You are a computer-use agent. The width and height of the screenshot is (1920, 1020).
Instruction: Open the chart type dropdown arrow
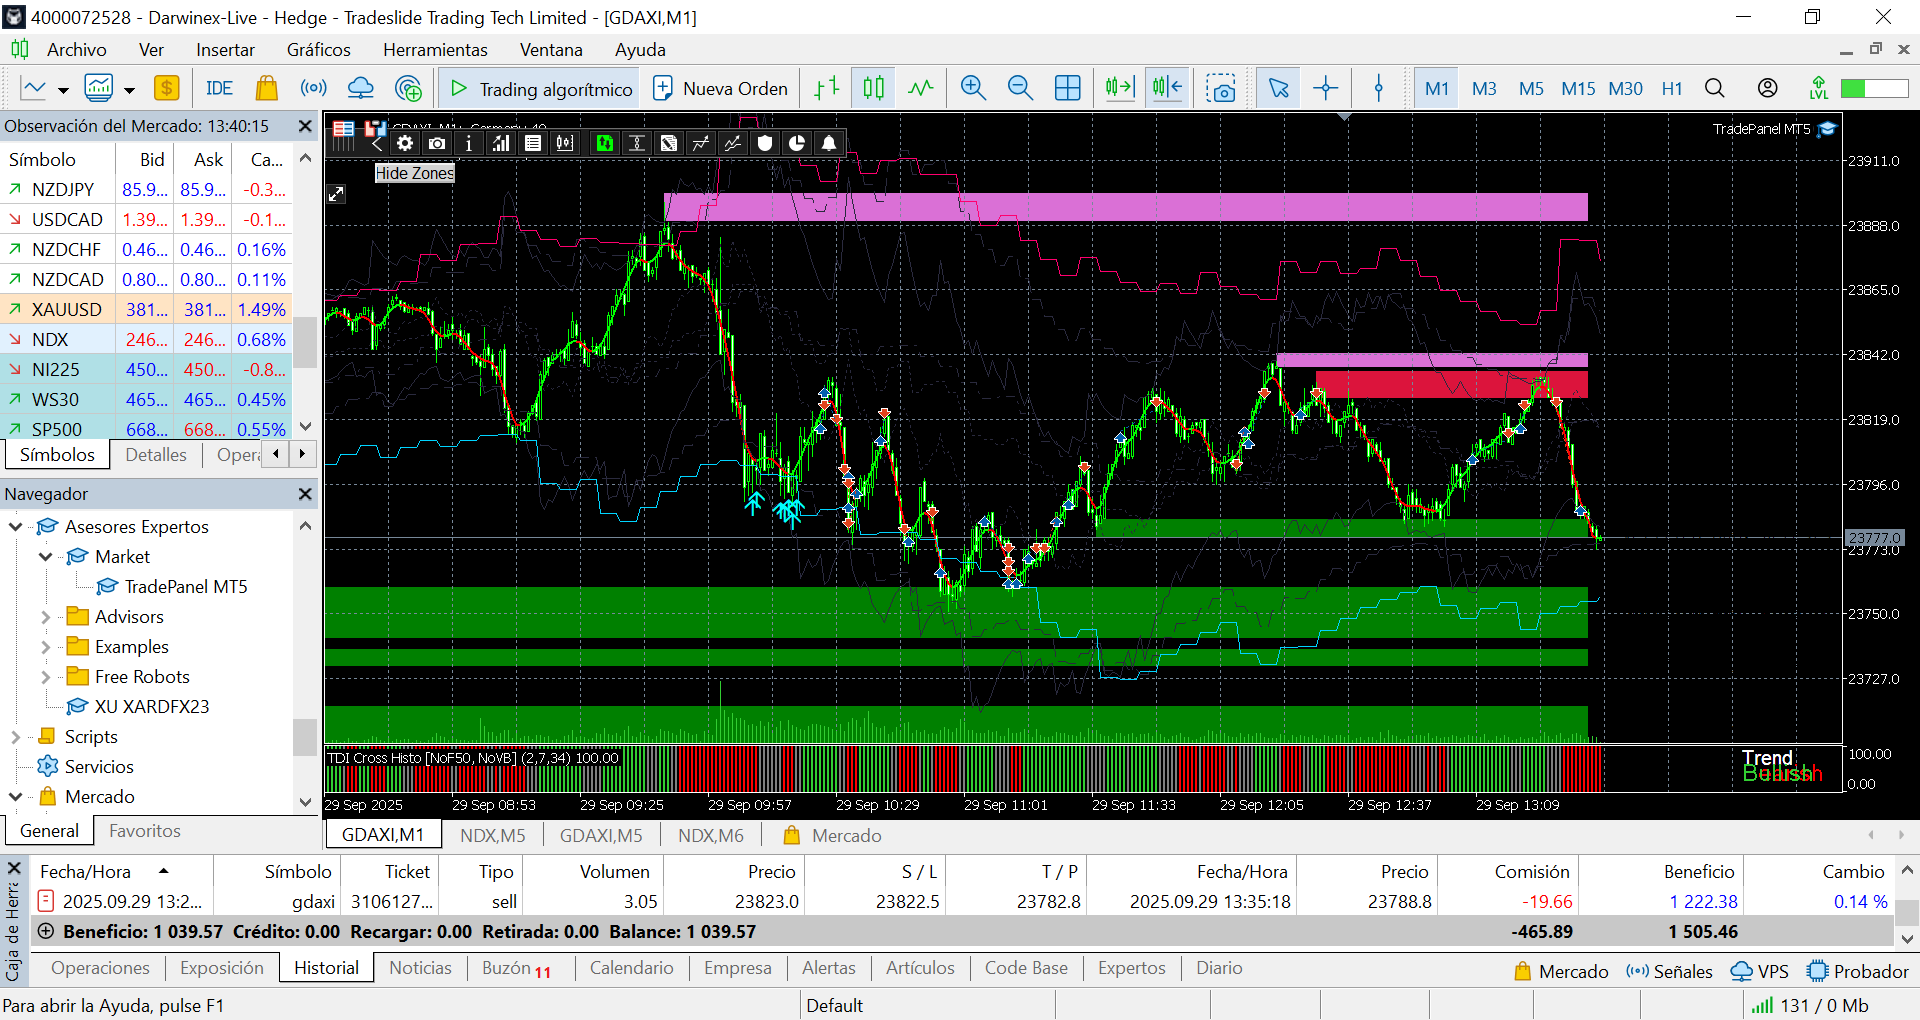point(63,90)
